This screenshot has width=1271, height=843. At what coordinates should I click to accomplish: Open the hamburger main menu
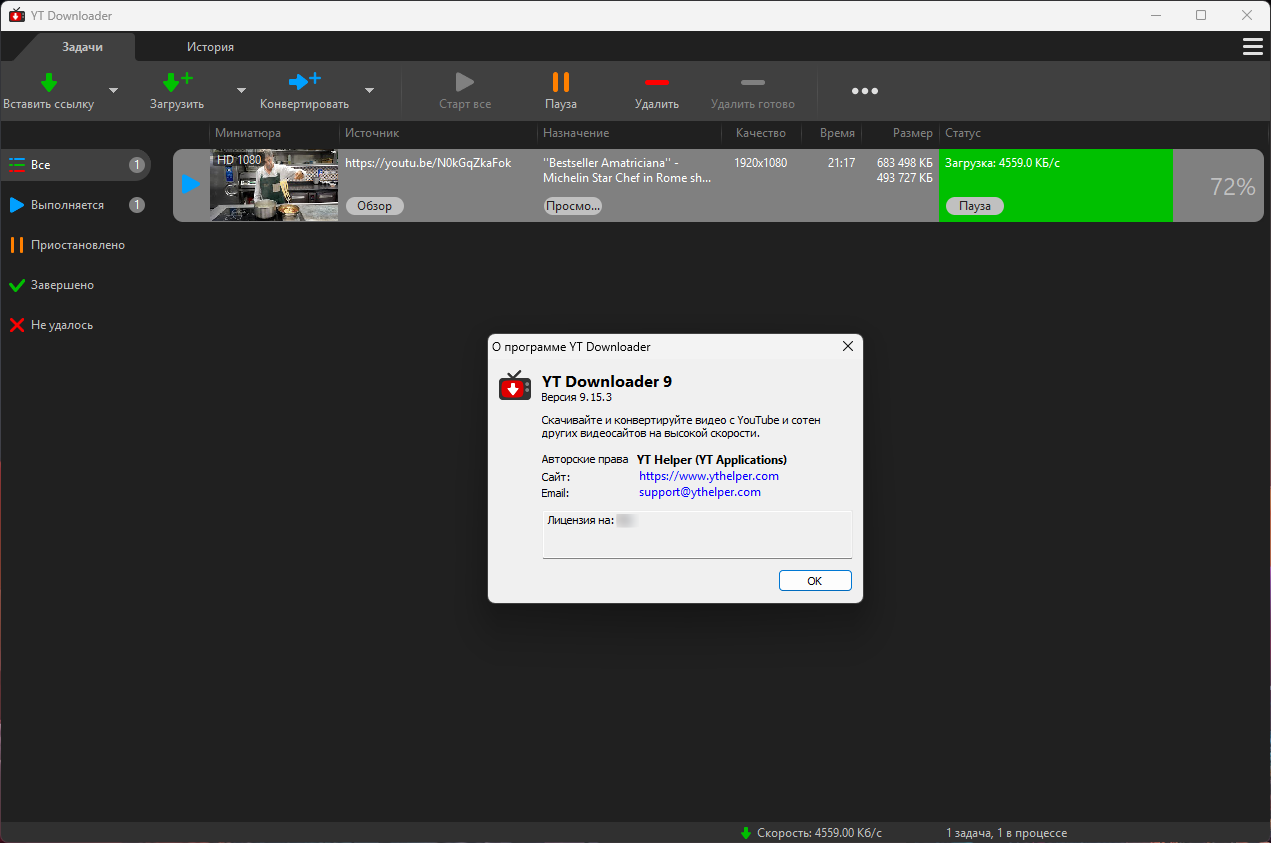[x=1252, y=47]
